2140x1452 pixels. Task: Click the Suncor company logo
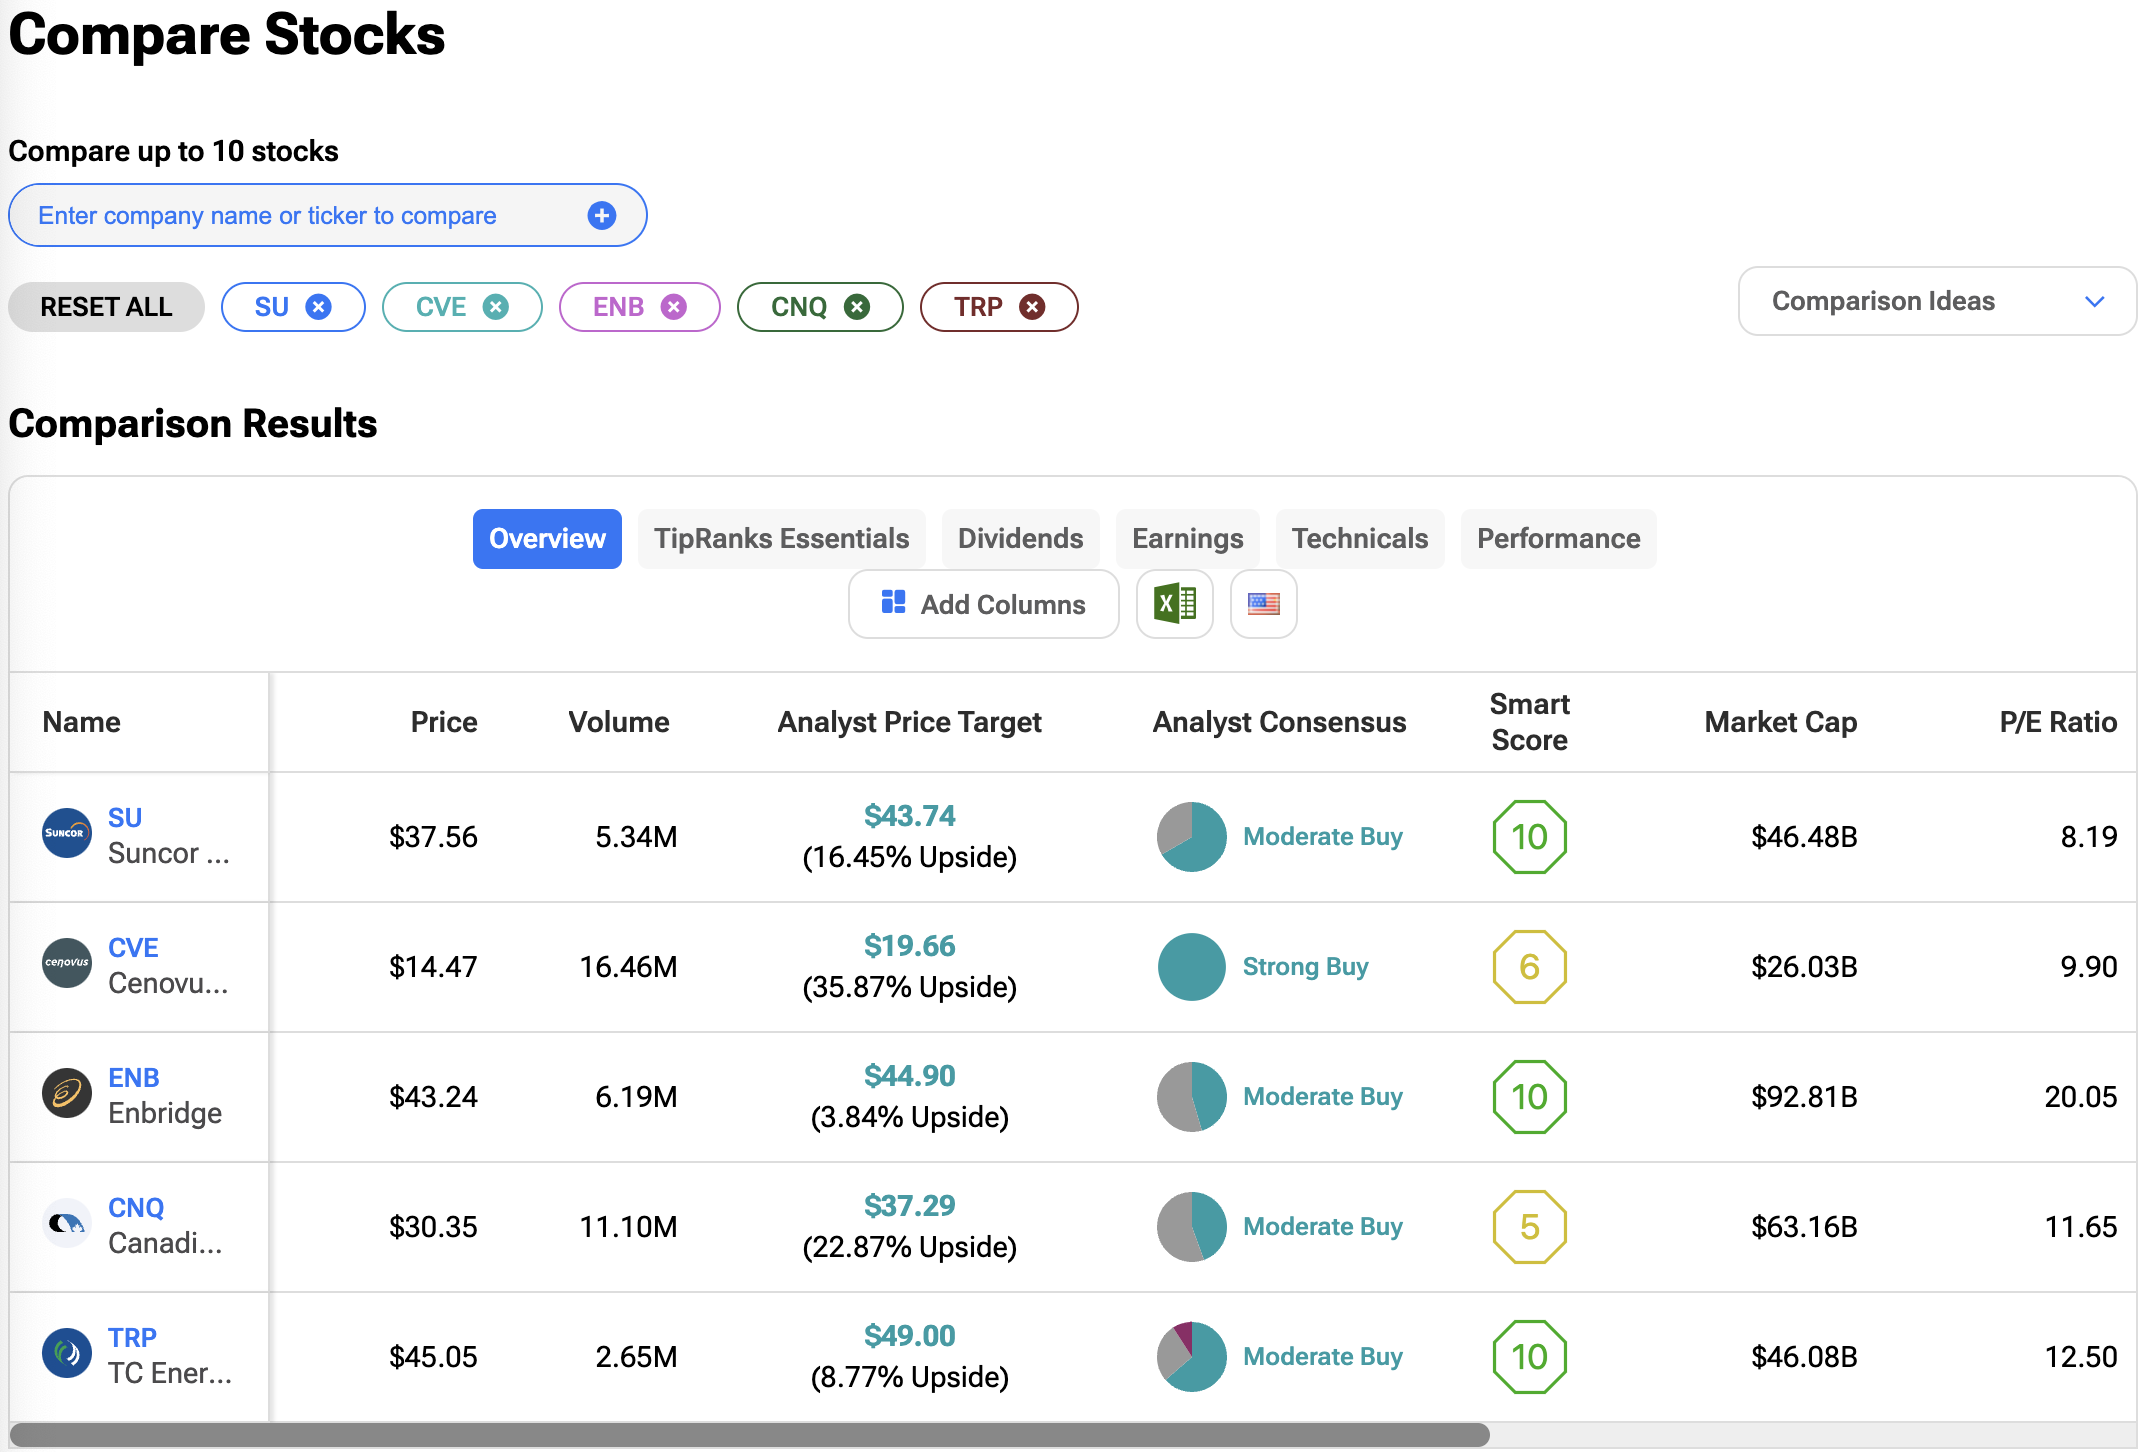tap(67, 833)
